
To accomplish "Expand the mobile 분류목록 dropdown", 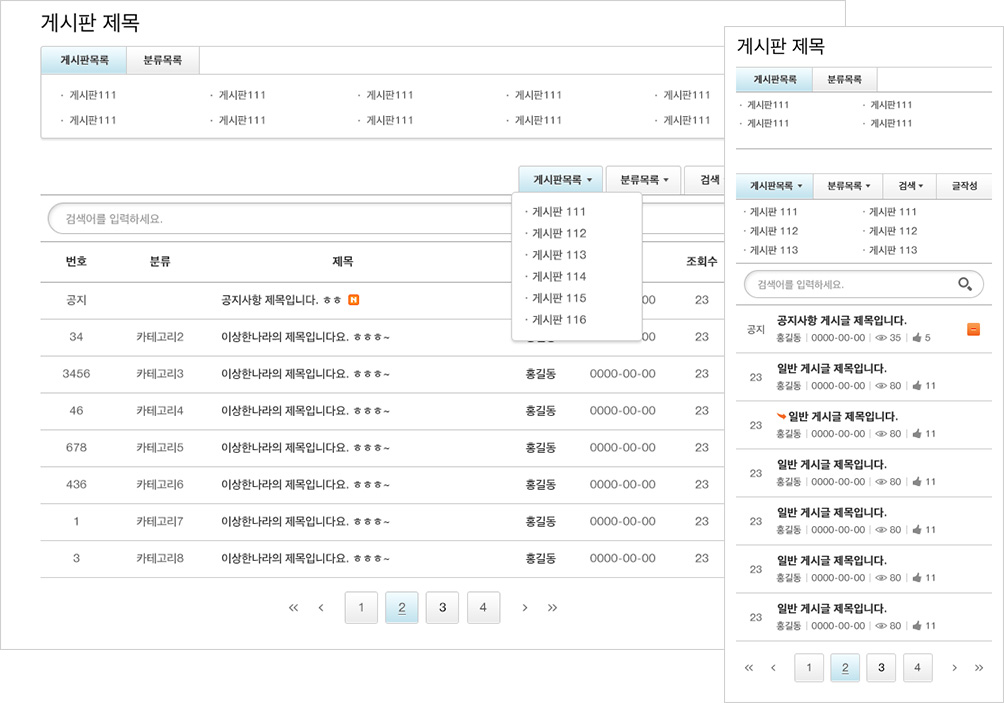I will pyautogui.click(x=844, y=186).
